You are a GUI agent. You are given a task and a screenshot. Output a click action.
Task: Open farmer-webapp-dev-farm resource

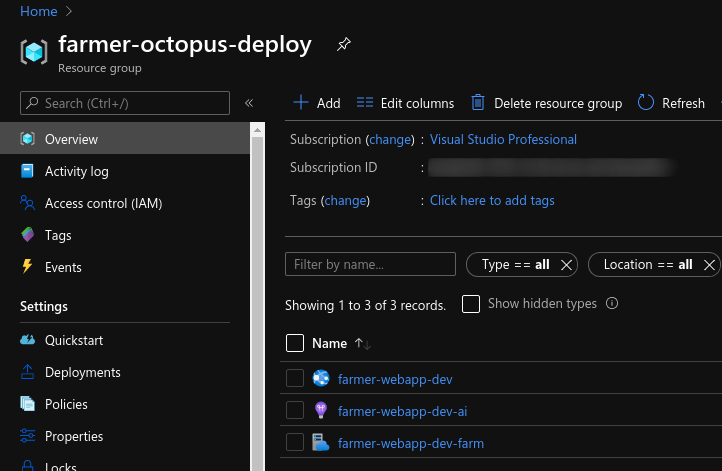[411, 443]
